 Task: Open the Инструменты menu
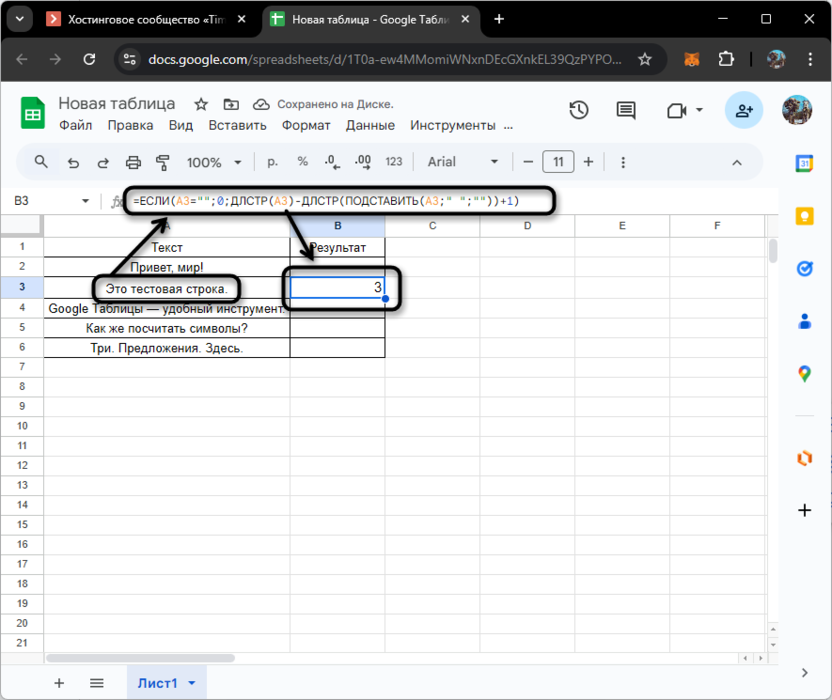point(453,125)
